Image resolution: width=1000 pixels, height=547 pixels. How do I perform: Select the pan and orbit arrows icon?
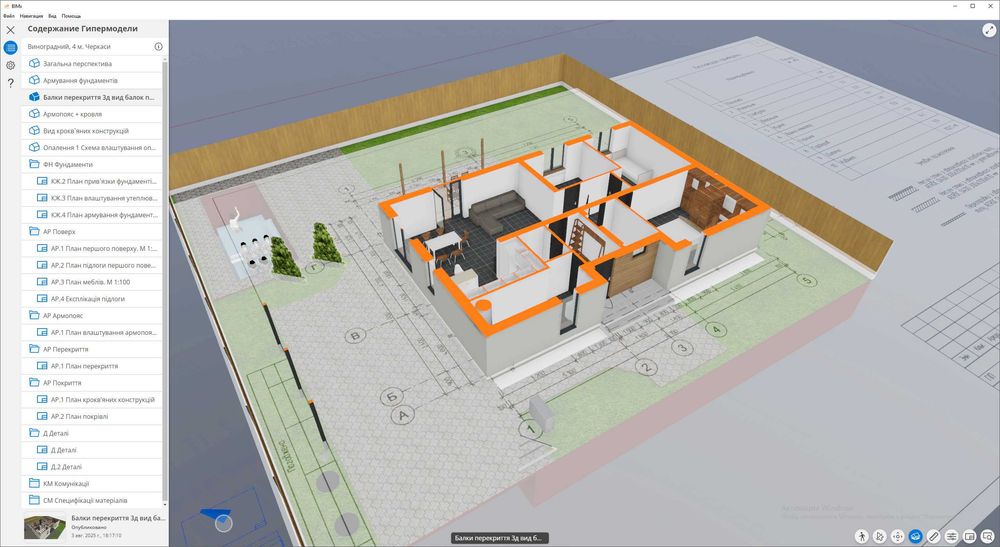[897, 537]
